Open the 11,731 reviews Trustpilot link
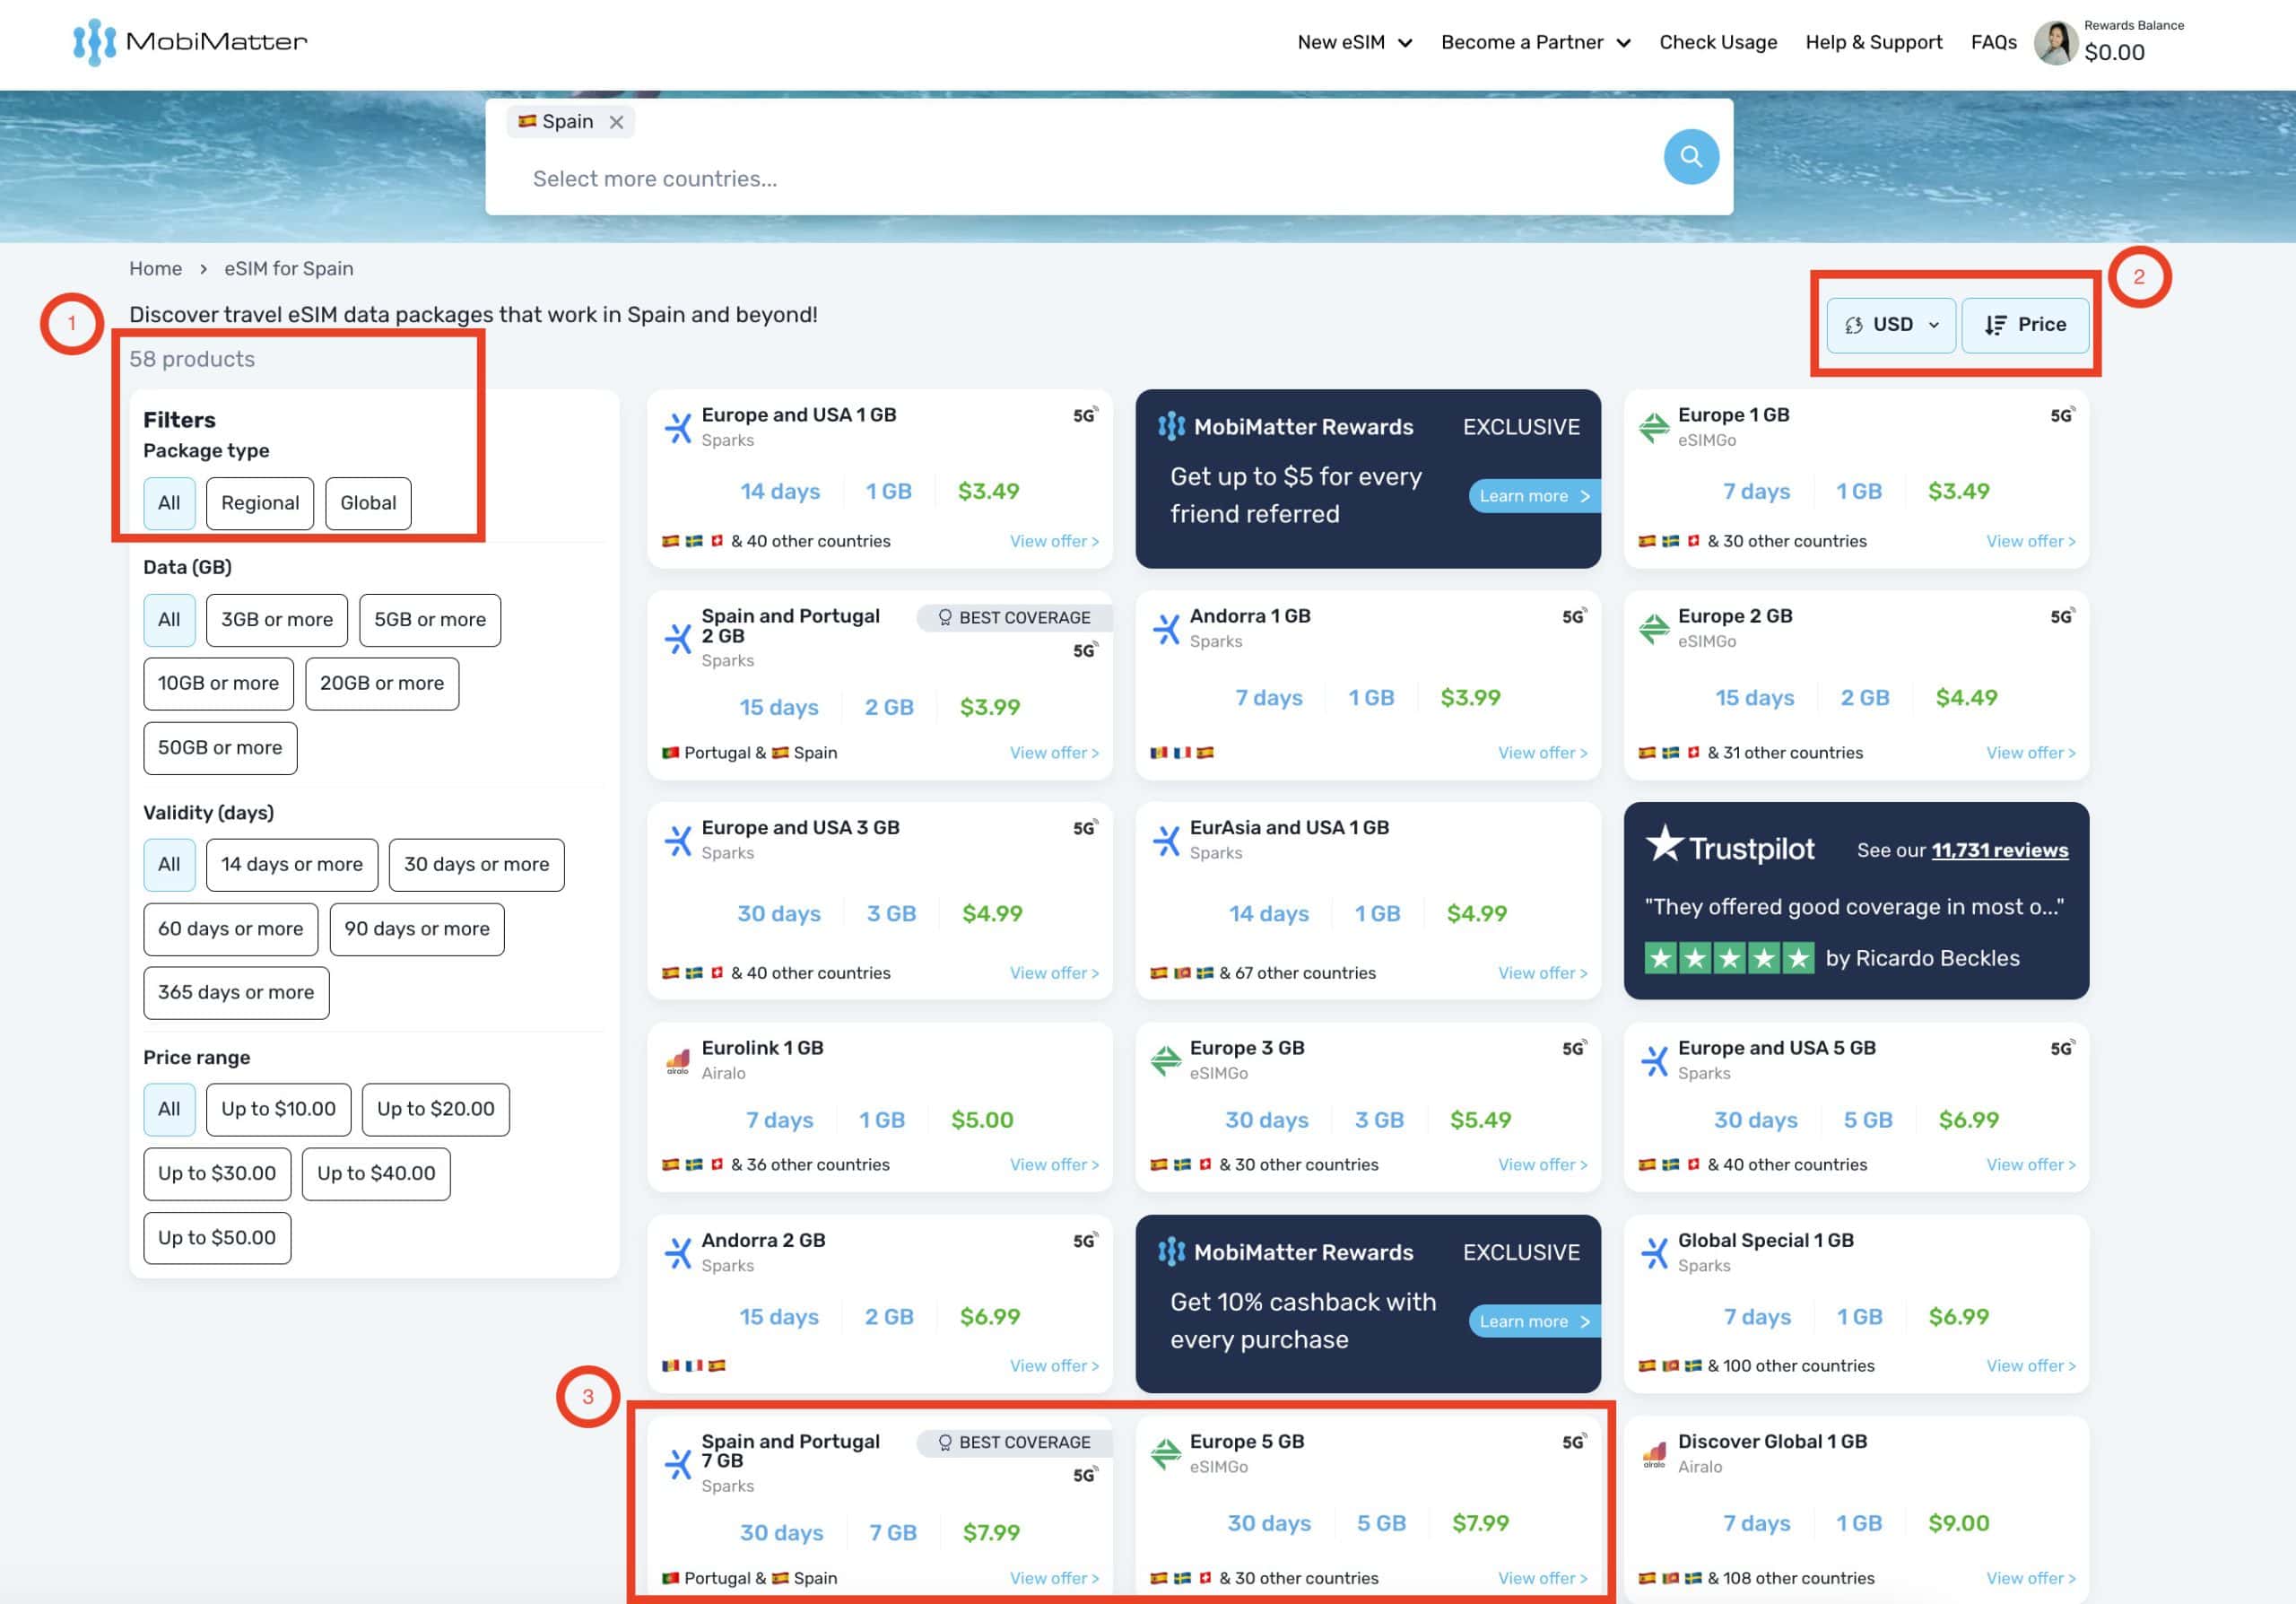Screen dimensions: 2296x1604 click(x=1999, y=851)
